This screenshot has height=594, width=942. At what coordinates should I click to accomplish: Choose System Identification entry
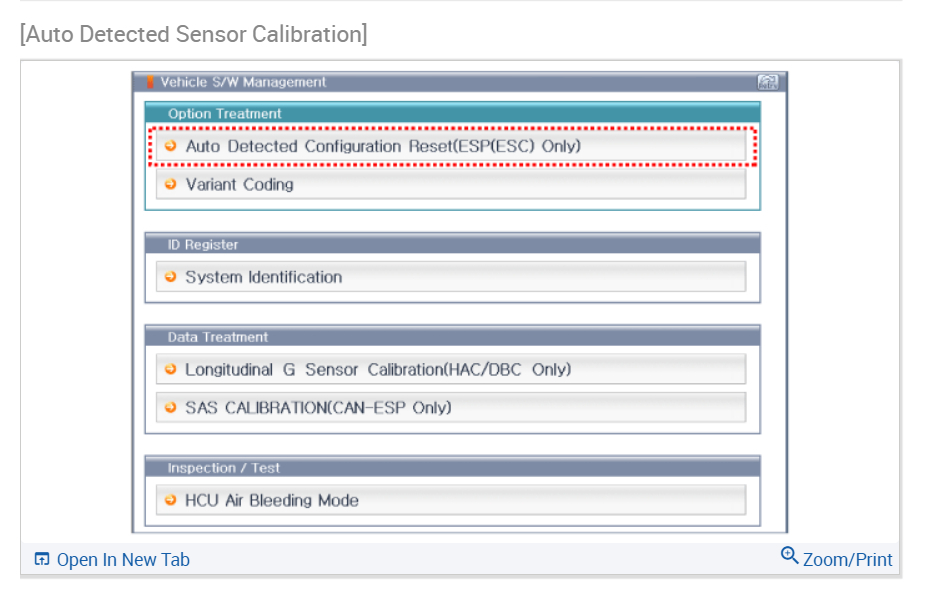click(x=264, y=277)
